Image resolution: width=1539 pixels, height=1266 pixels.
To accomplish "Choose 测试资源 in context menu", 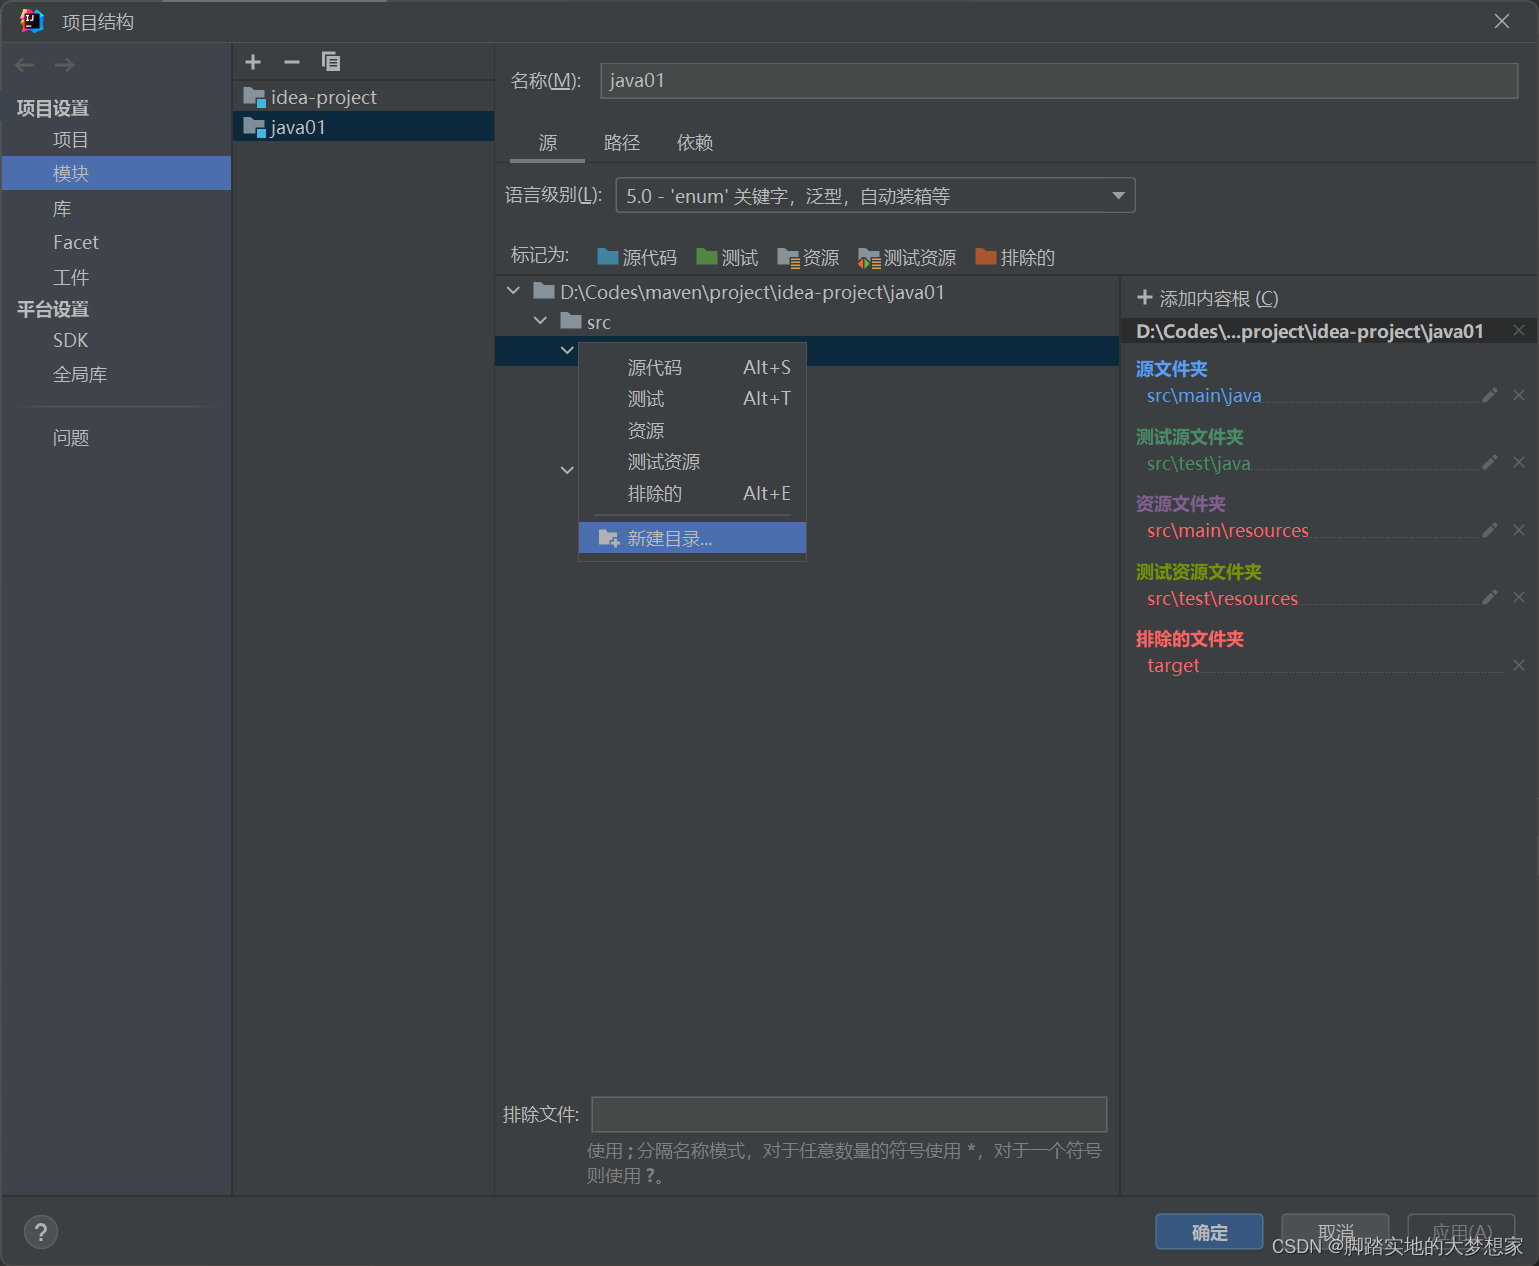I will pos(692,462).
